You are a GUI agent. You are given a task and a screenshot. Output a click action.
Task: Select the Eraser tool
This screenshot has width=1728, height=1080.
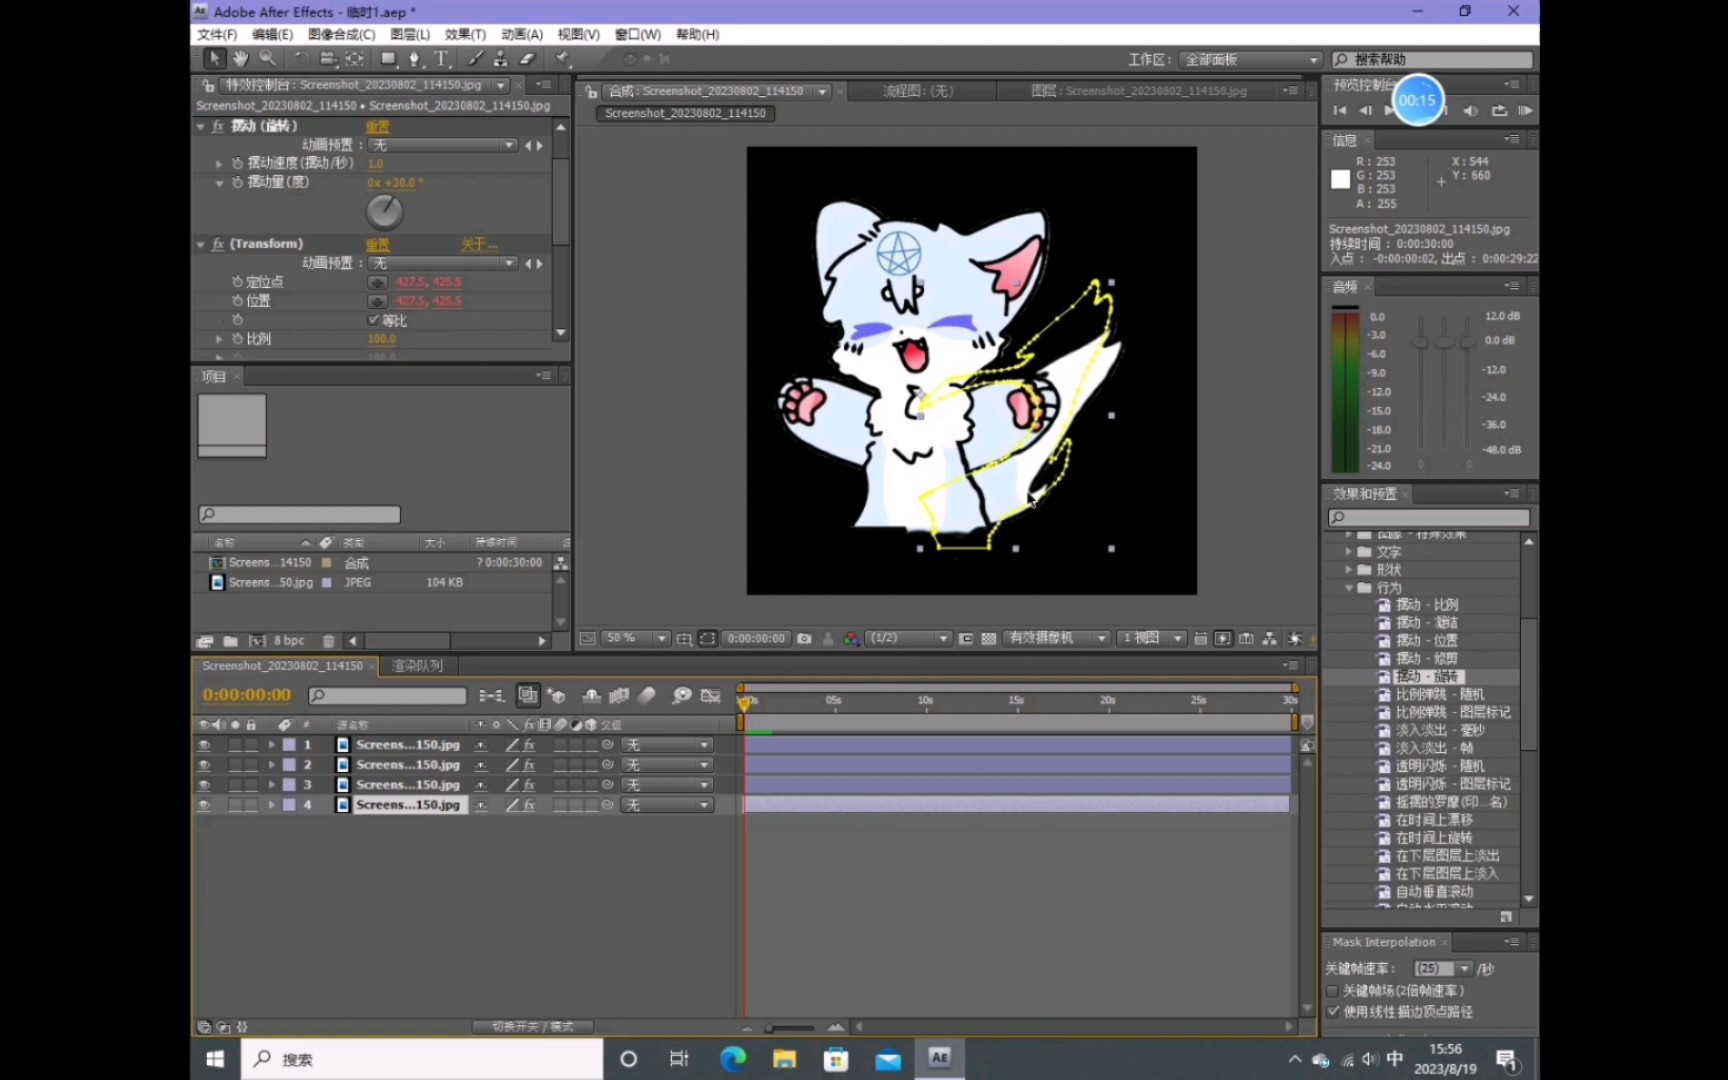pos(528,59)
